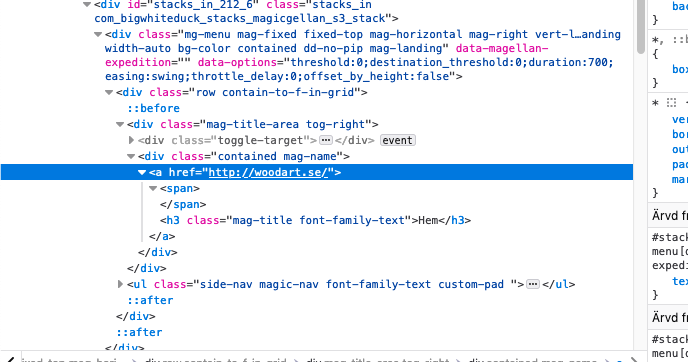
Task: Click div.row.contain-to-f-in-grid breadcrumb
Action: [215, 360]
